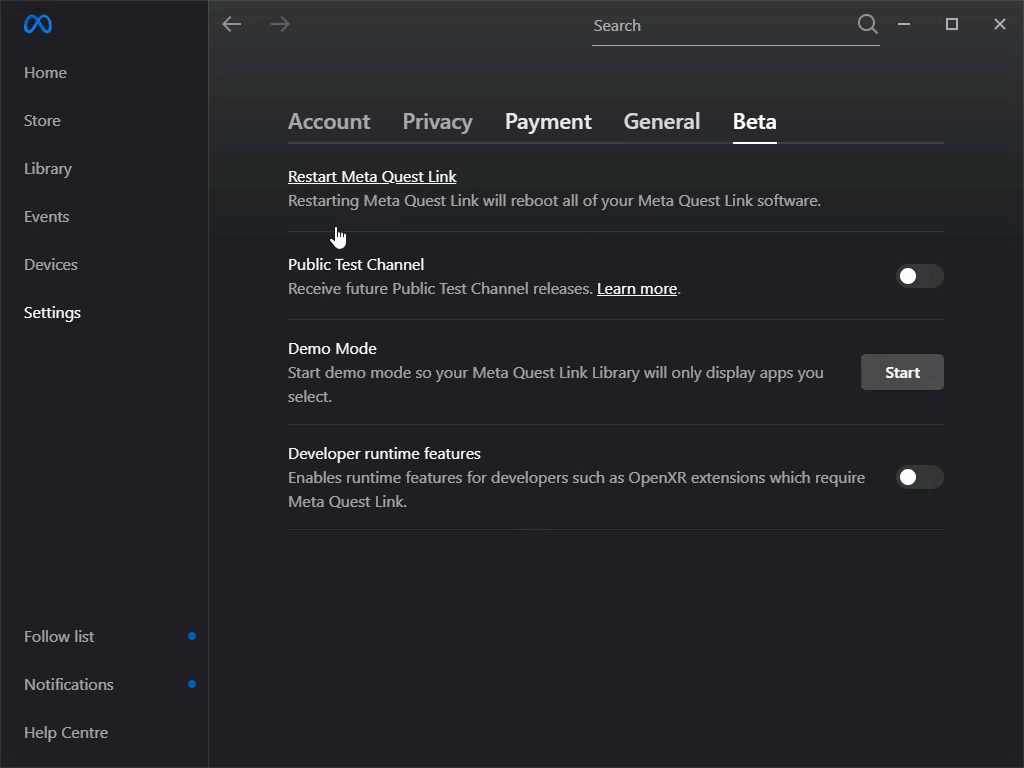Minimize the Meta Quest Link window
This screenshot has height=768, width=1024.
pos(904,24)
